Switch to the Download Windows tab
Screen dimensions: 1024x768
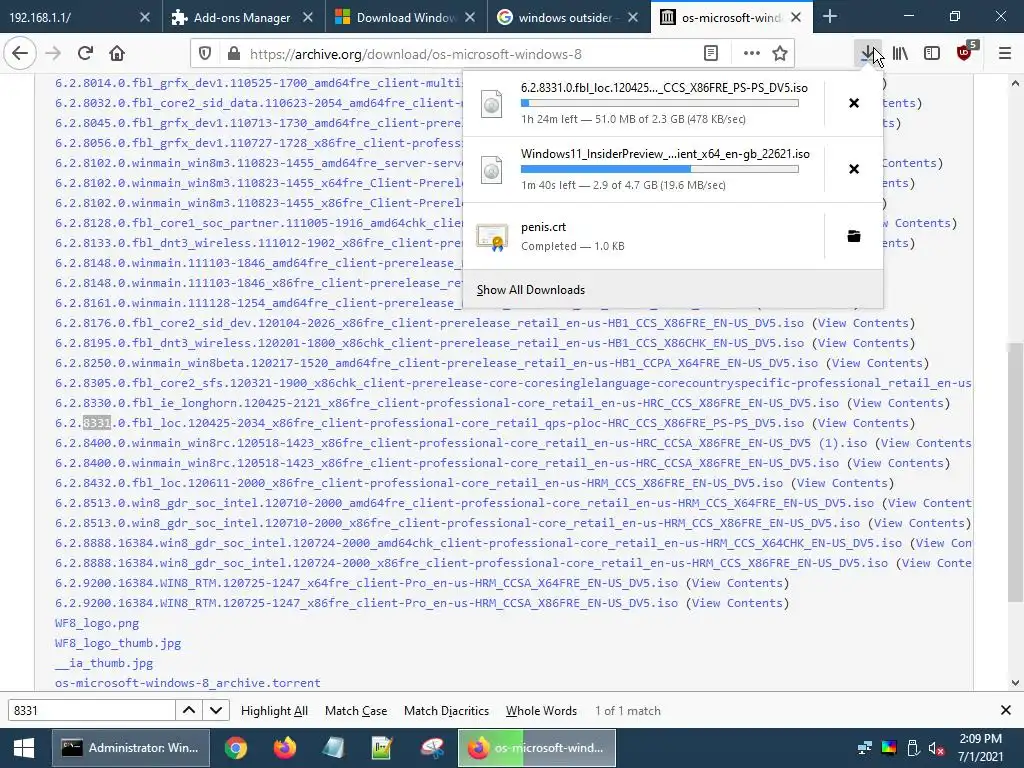tap(406, 16)
